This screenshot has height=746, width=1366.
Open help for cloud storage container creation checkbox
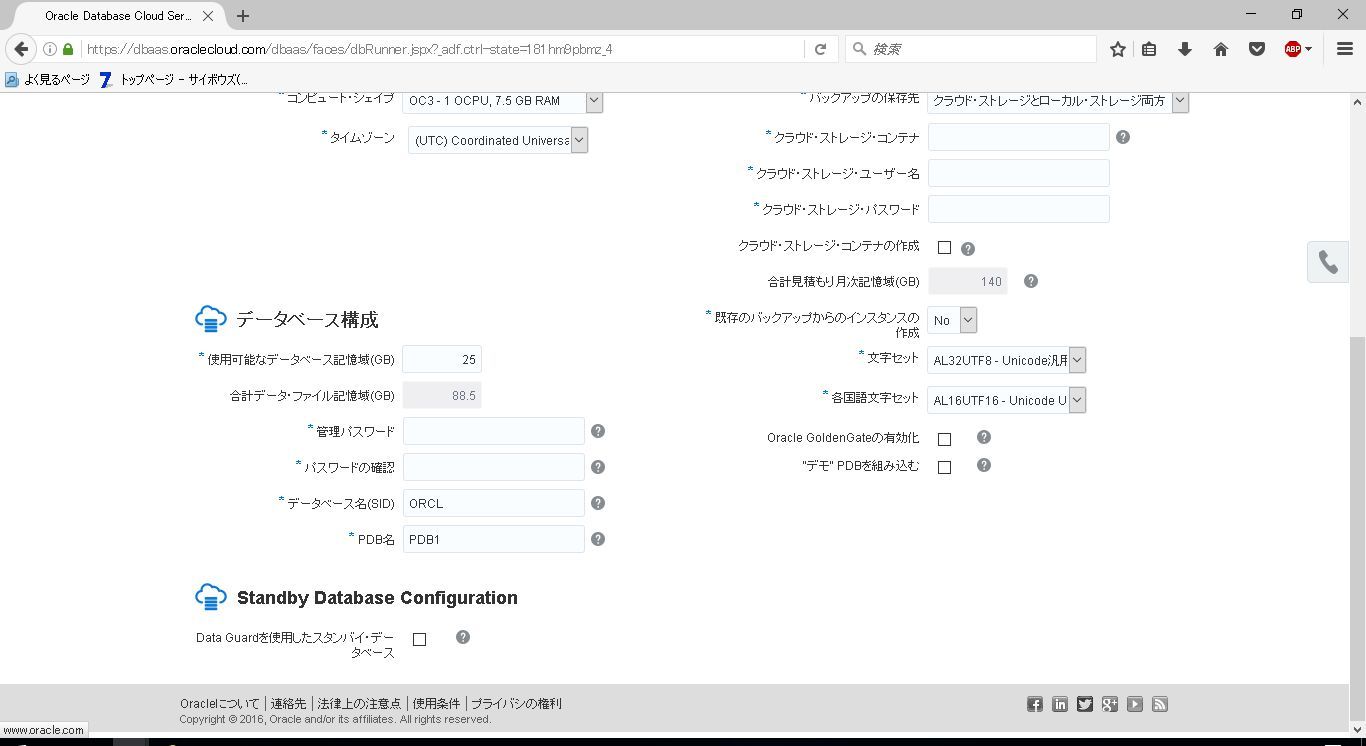pyautogui.click(x=968, y=248)
